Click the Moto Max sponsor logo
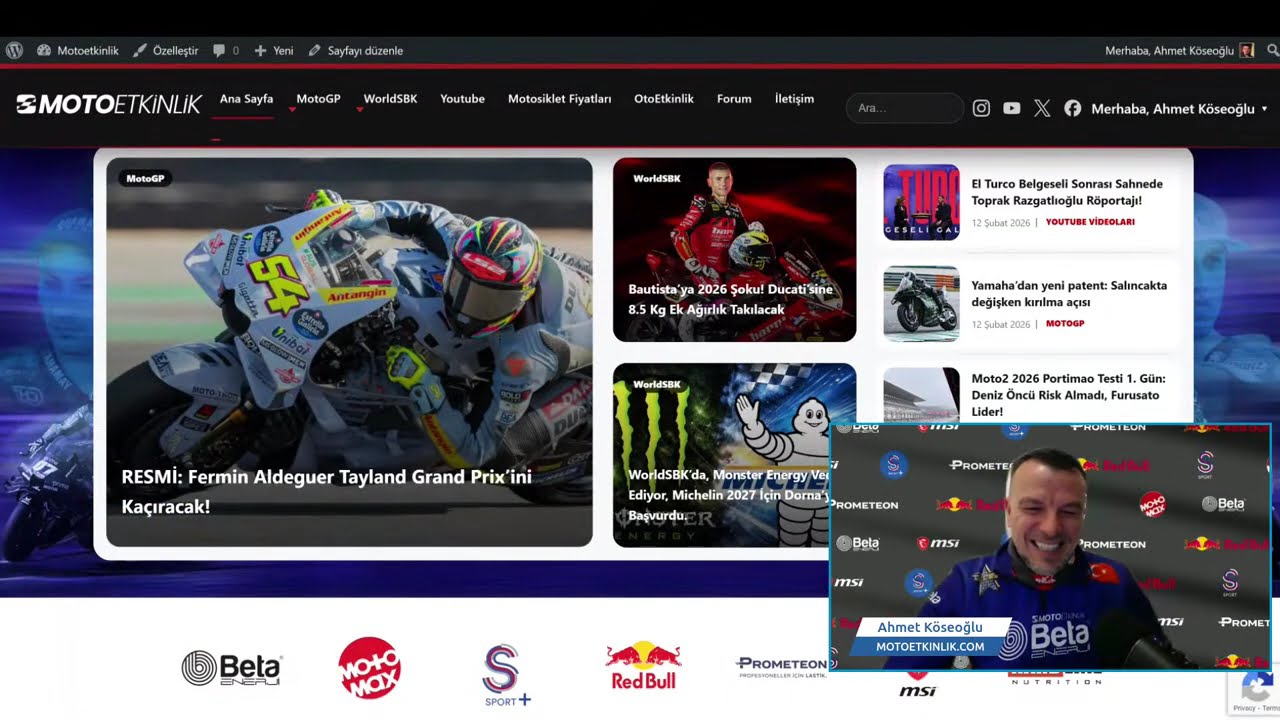Screen dimensions: 1280x720 click(369, 668)
